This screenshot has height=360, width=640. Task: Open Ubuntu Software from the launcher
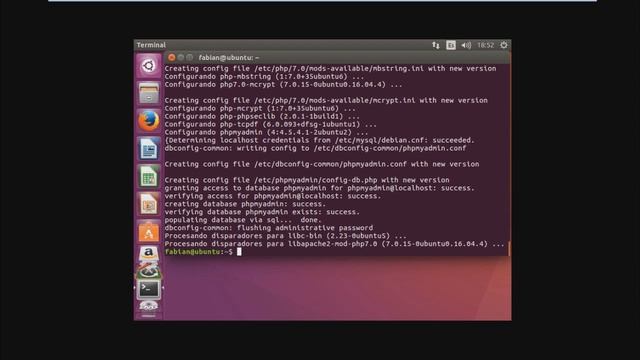pyautogui.click(x=149, y=231)
